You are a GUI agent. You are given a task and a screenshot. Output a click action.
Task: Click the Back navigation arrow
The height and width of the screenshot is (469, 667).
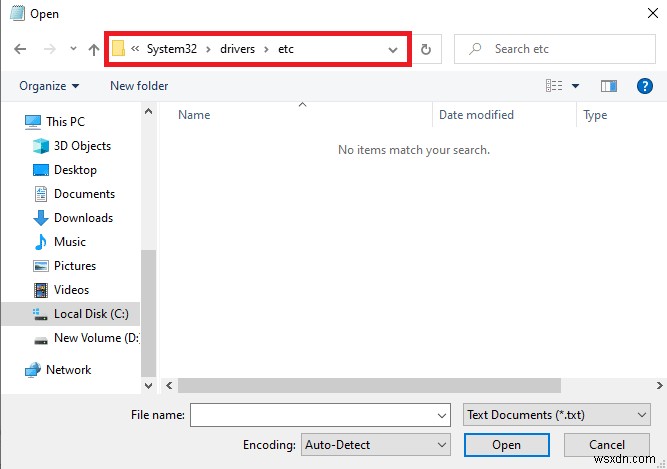pos(21,49)
